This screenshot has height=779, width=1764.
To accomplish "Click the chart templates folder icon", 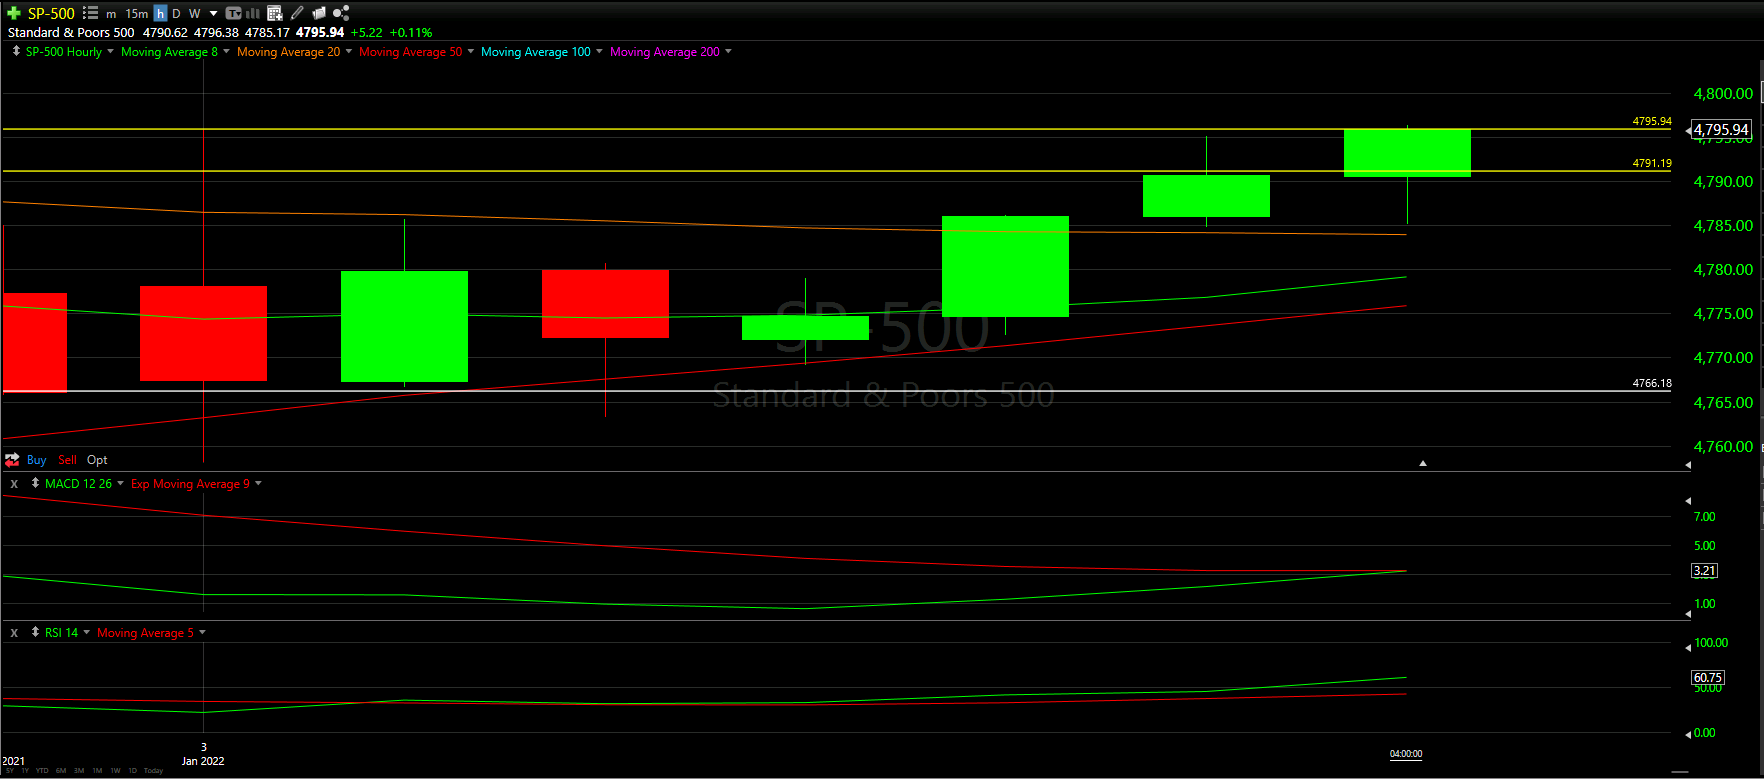I will [x=319, y=13].
